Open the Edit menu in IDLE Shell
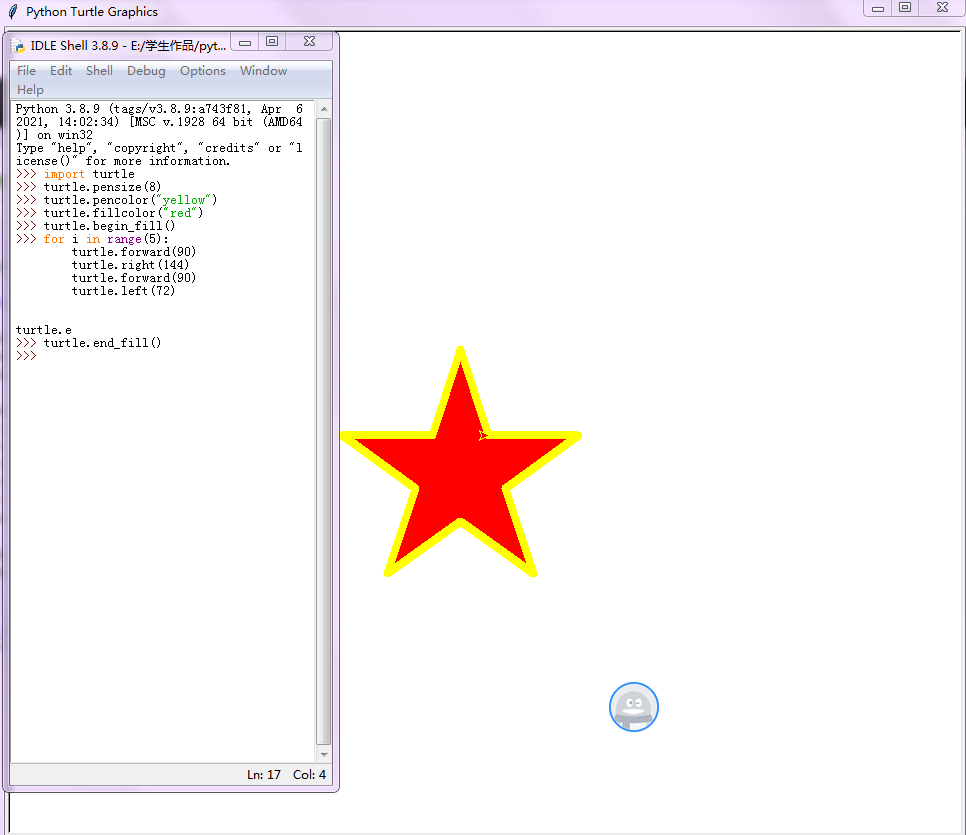The image size is (966, 835). 61,71
